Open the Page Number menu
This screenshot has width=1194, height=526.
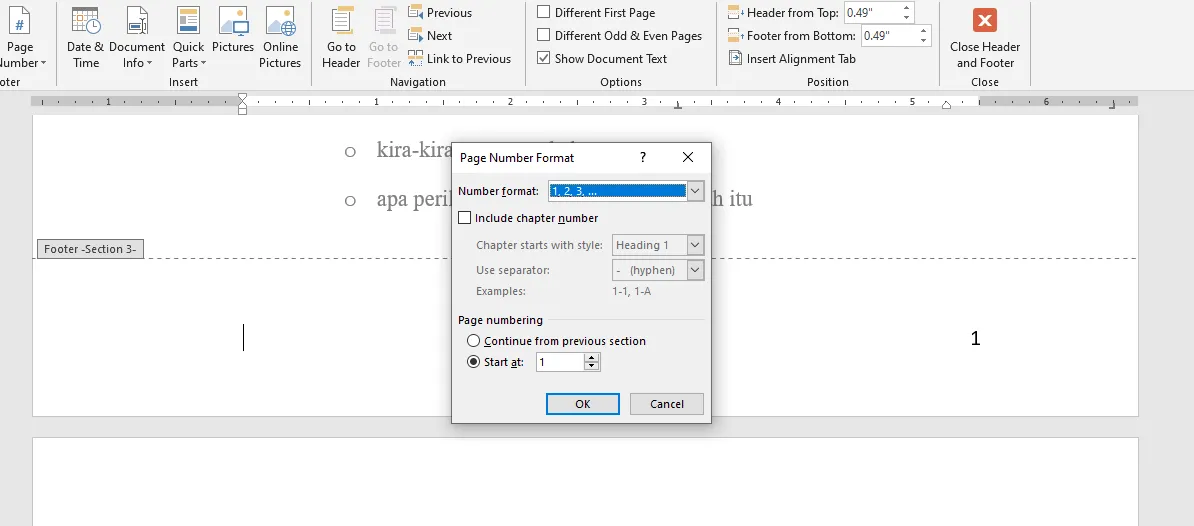tap(20, 40)
